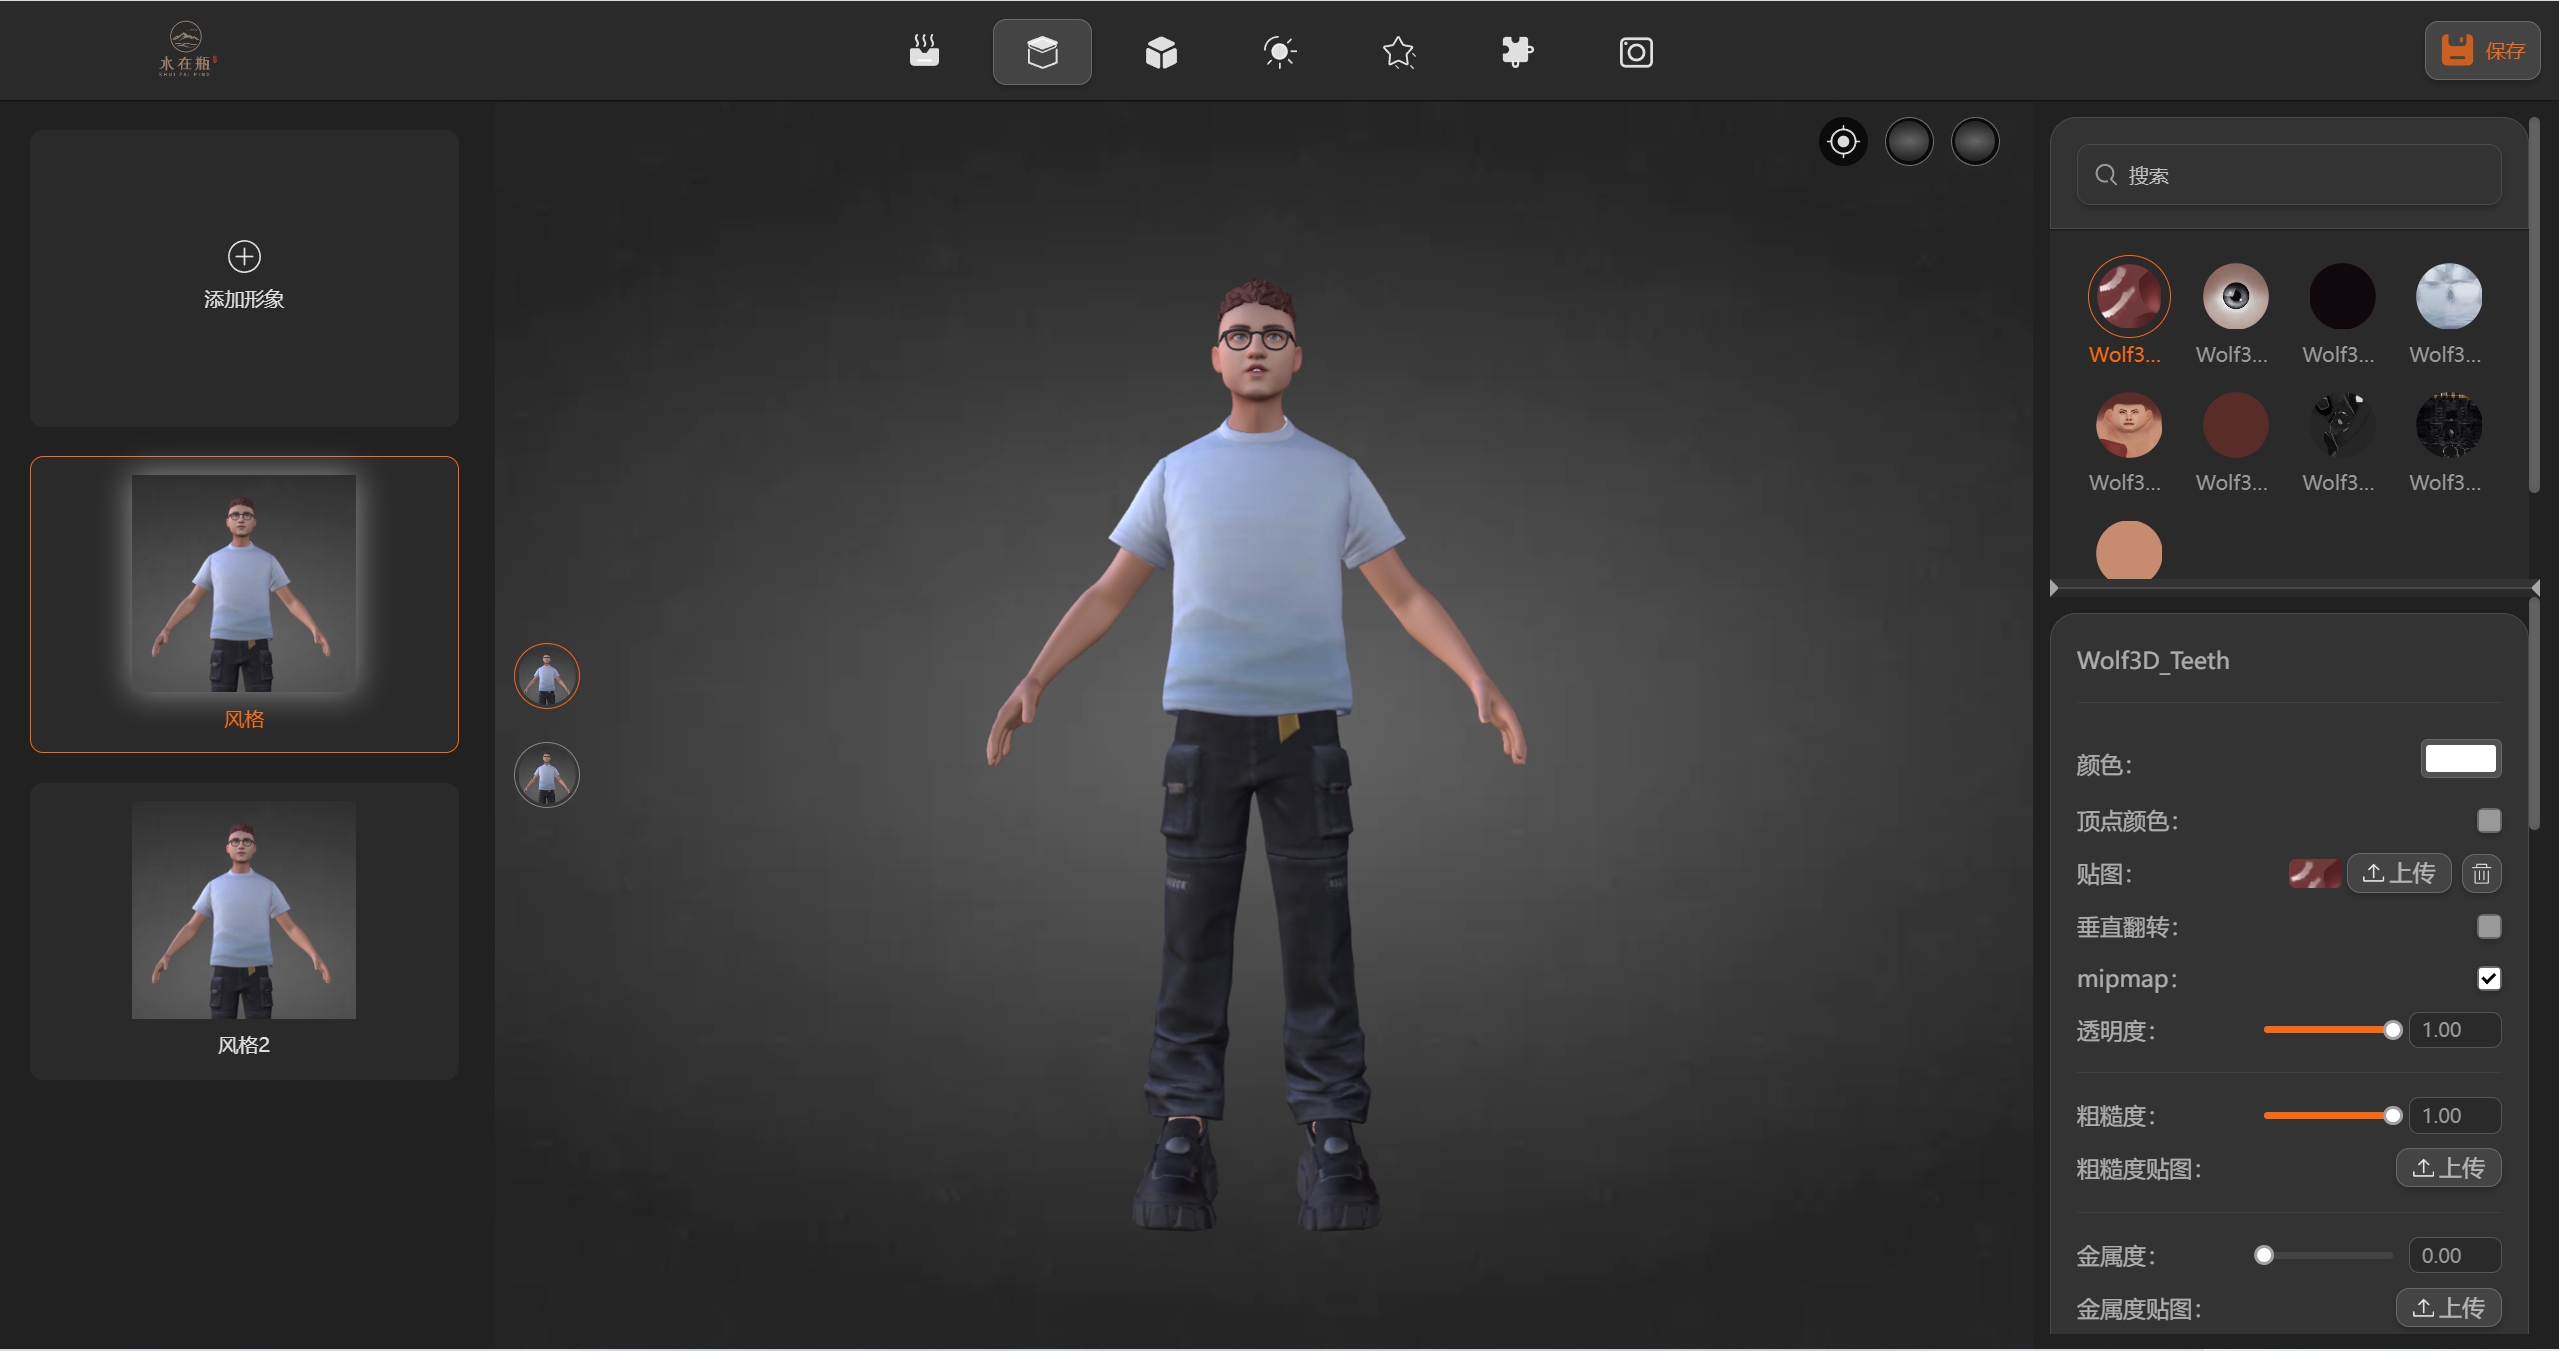The width and height of the screenshot is (2559, 1351).
Task: Click the 添加形象 label
Action: tap(244, 299)
